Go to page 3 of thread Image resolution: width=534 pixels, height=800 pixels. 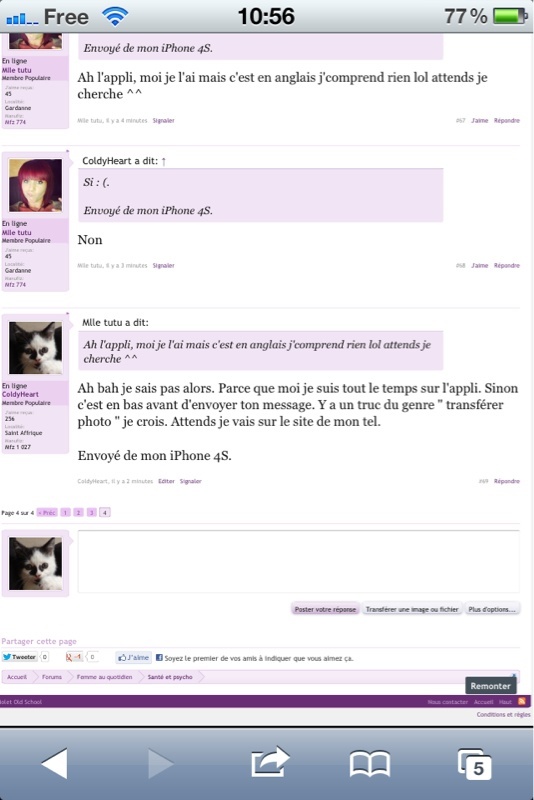[91, 512]
